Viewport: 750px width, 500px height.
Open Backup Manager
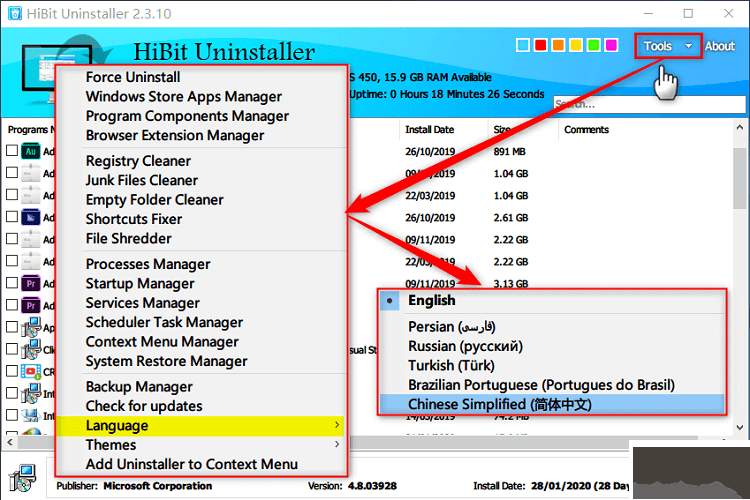[x=139, y=387]
